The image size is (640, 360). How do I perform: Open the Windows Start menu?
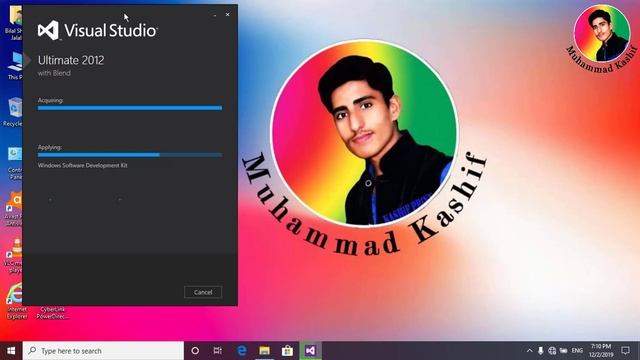(x=11, y=351)
